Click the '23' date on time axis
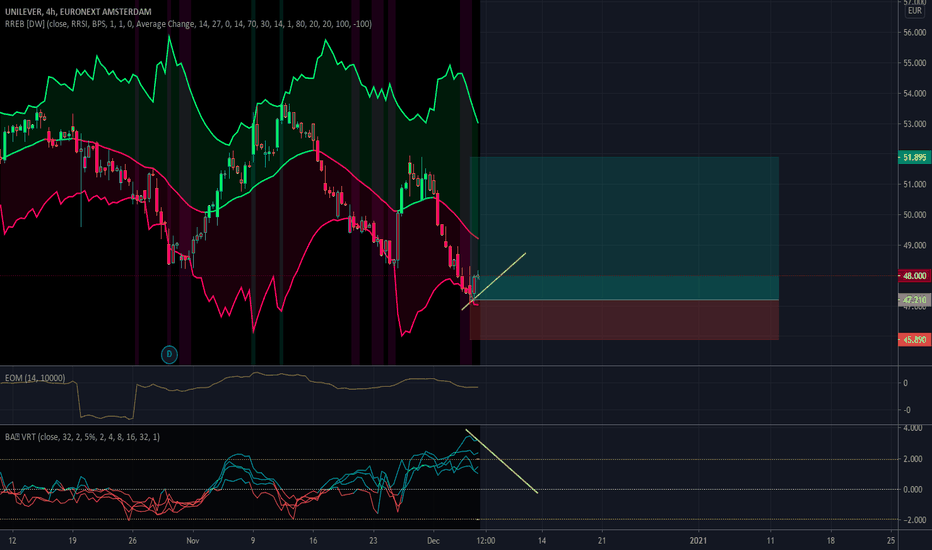 click(373, 540)
